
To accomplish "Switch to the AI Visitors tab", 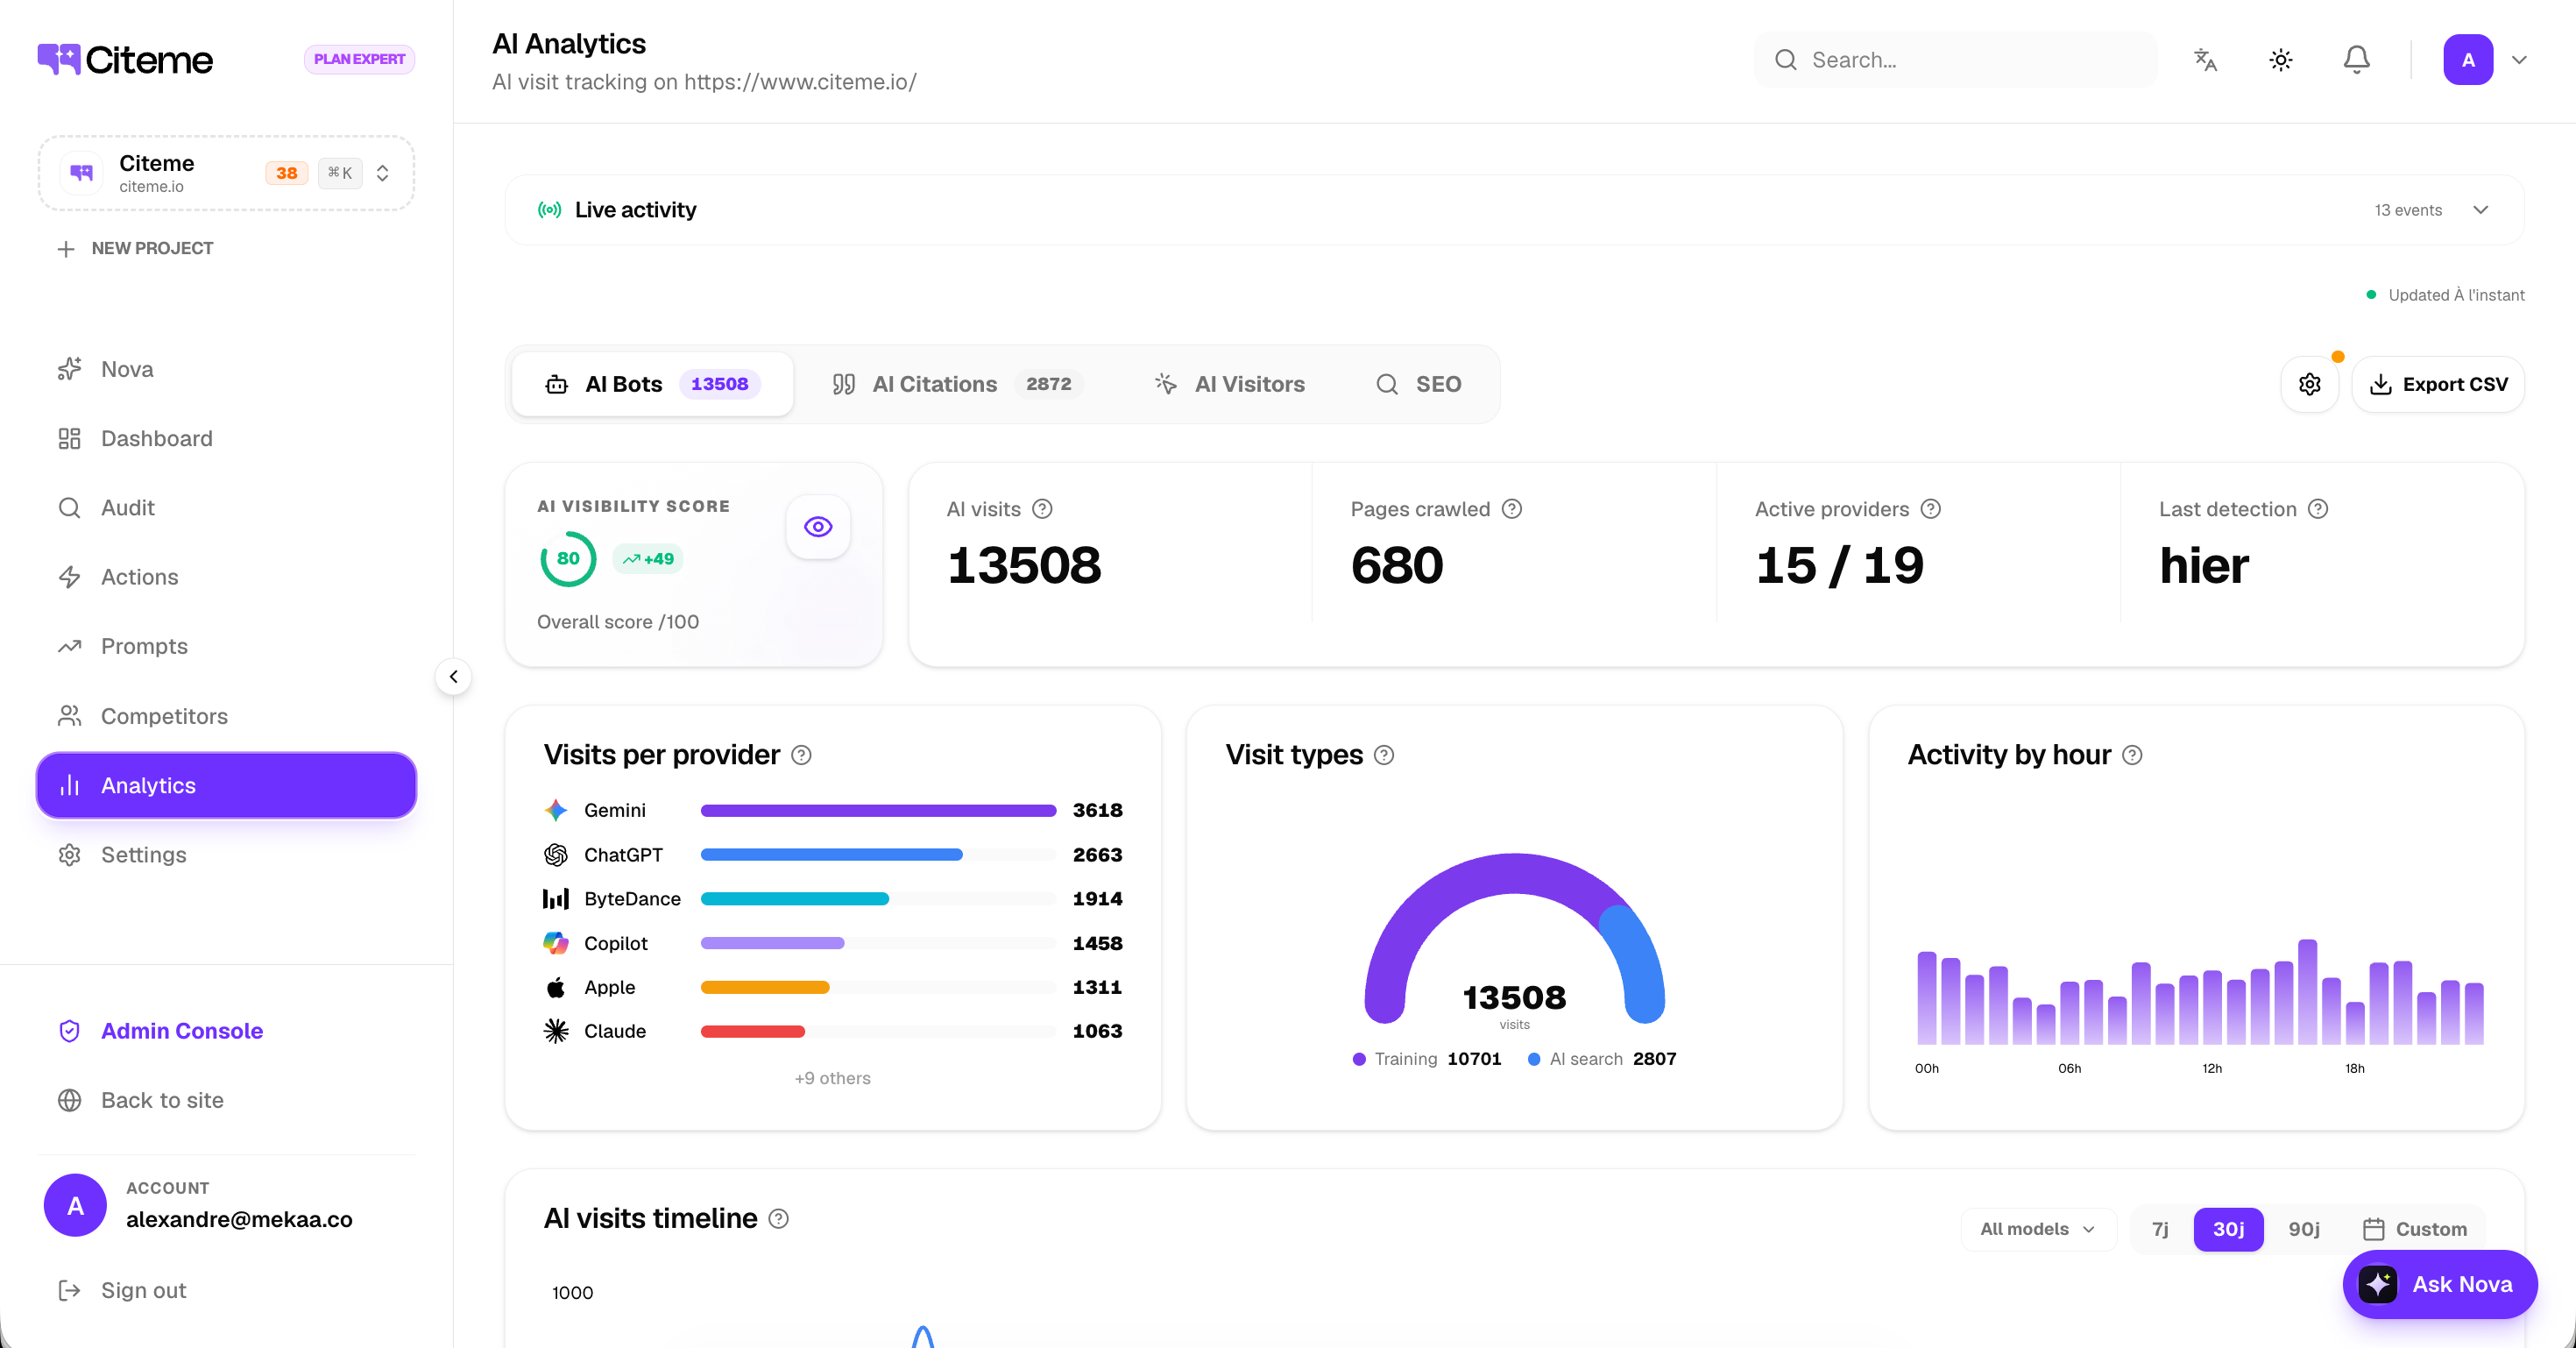I will click(x=1229, y=384).
